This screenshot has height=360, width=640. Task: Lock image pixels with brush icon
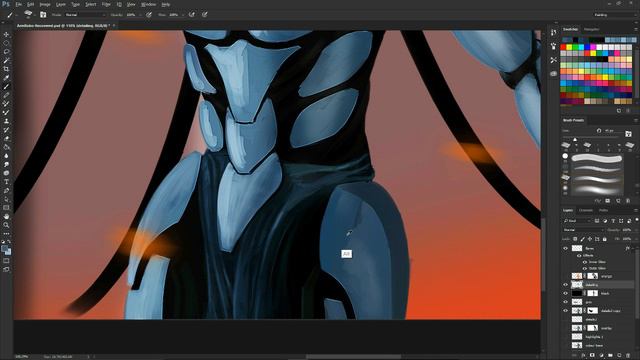(582, 239)
